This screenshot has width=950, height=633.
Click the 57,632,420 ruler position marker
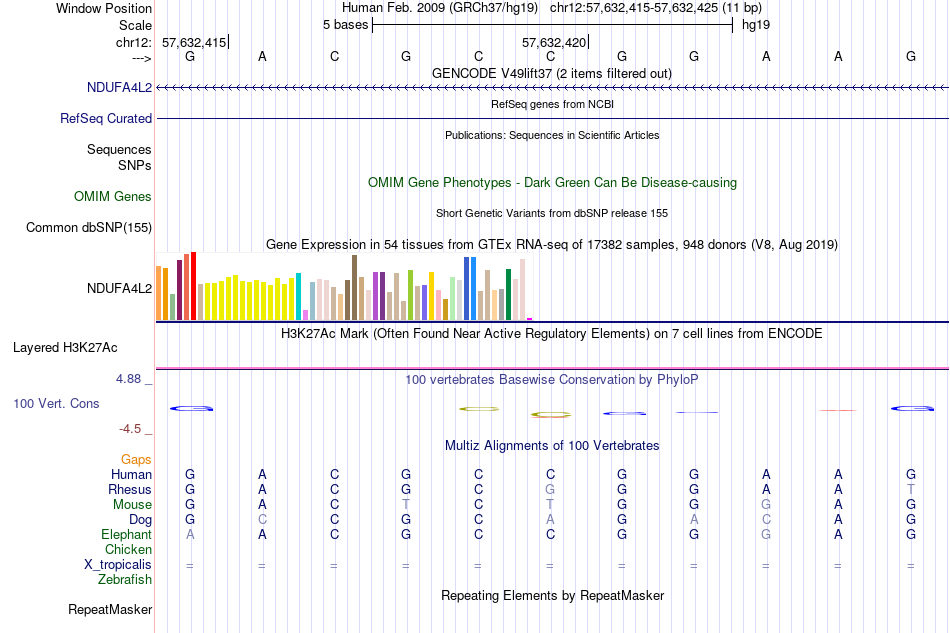click(554, 43)
